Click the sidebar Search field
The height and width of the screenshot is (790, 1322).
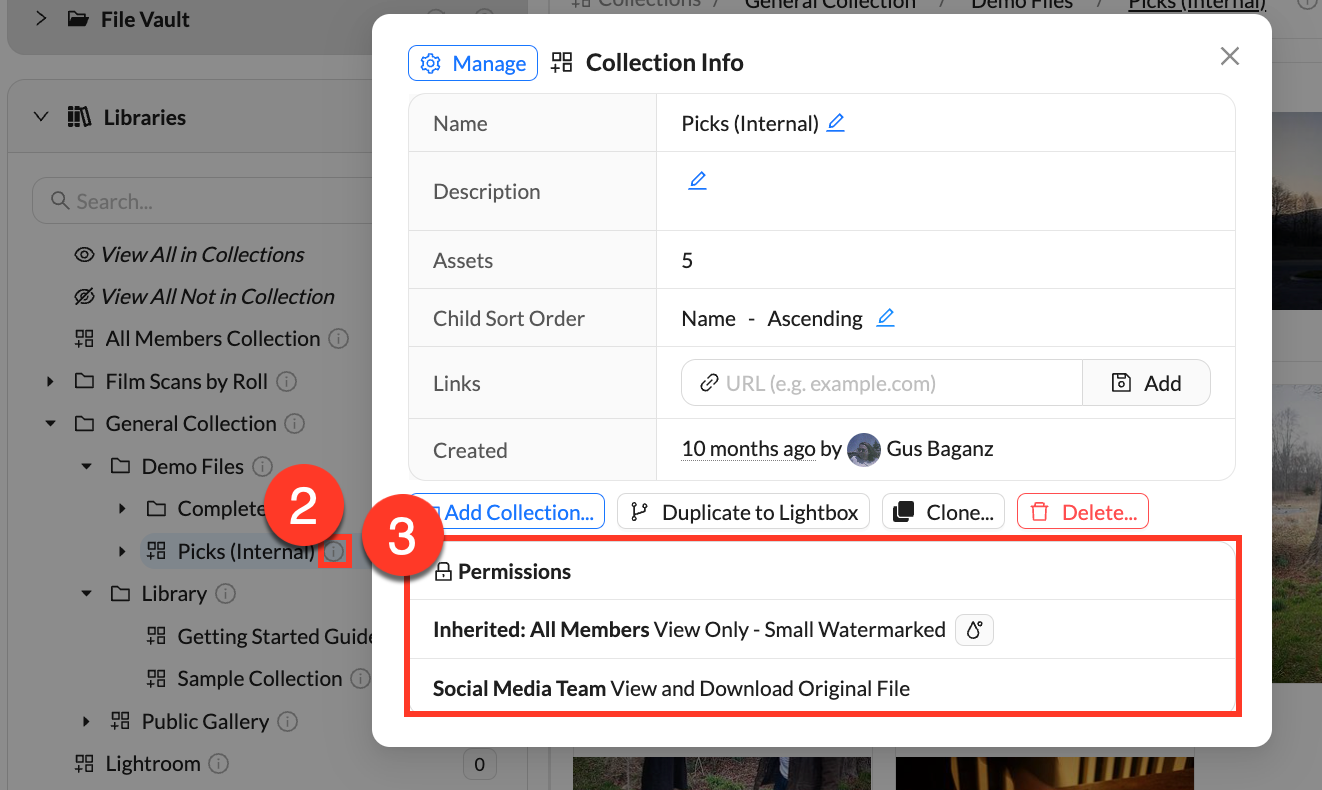pyautogui.click(x=200, y=200)
